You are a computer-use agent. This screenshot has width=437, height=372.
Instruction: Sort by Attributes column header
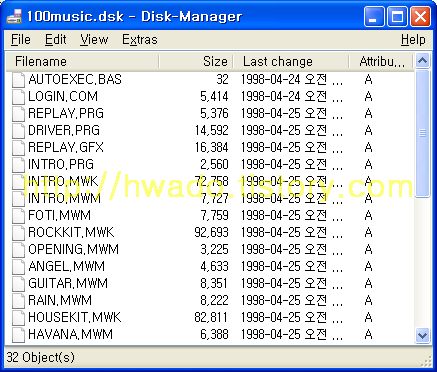pos(381,62)
